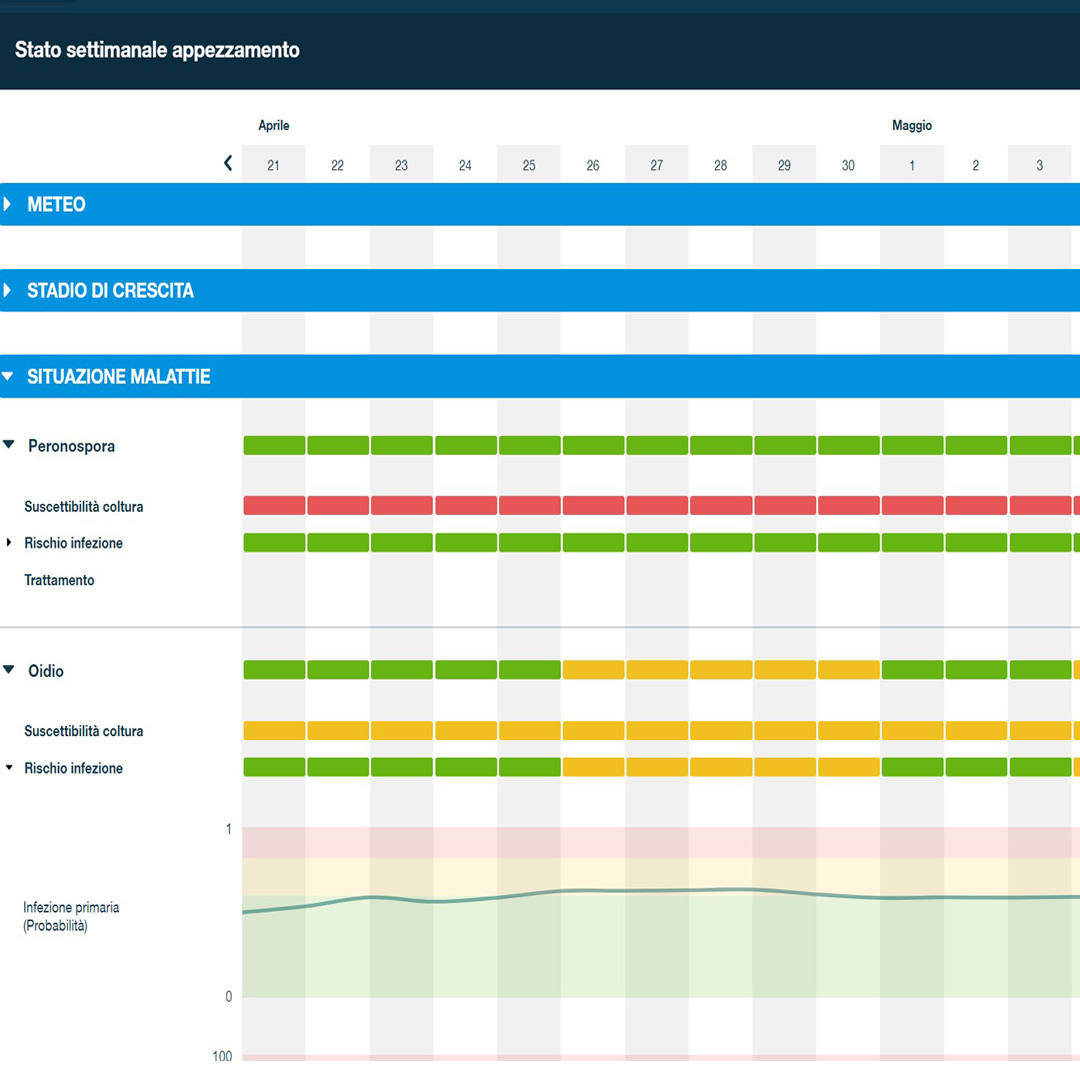Click Peronospora Rischio infezione green bar for May 2

coord(976,543)
